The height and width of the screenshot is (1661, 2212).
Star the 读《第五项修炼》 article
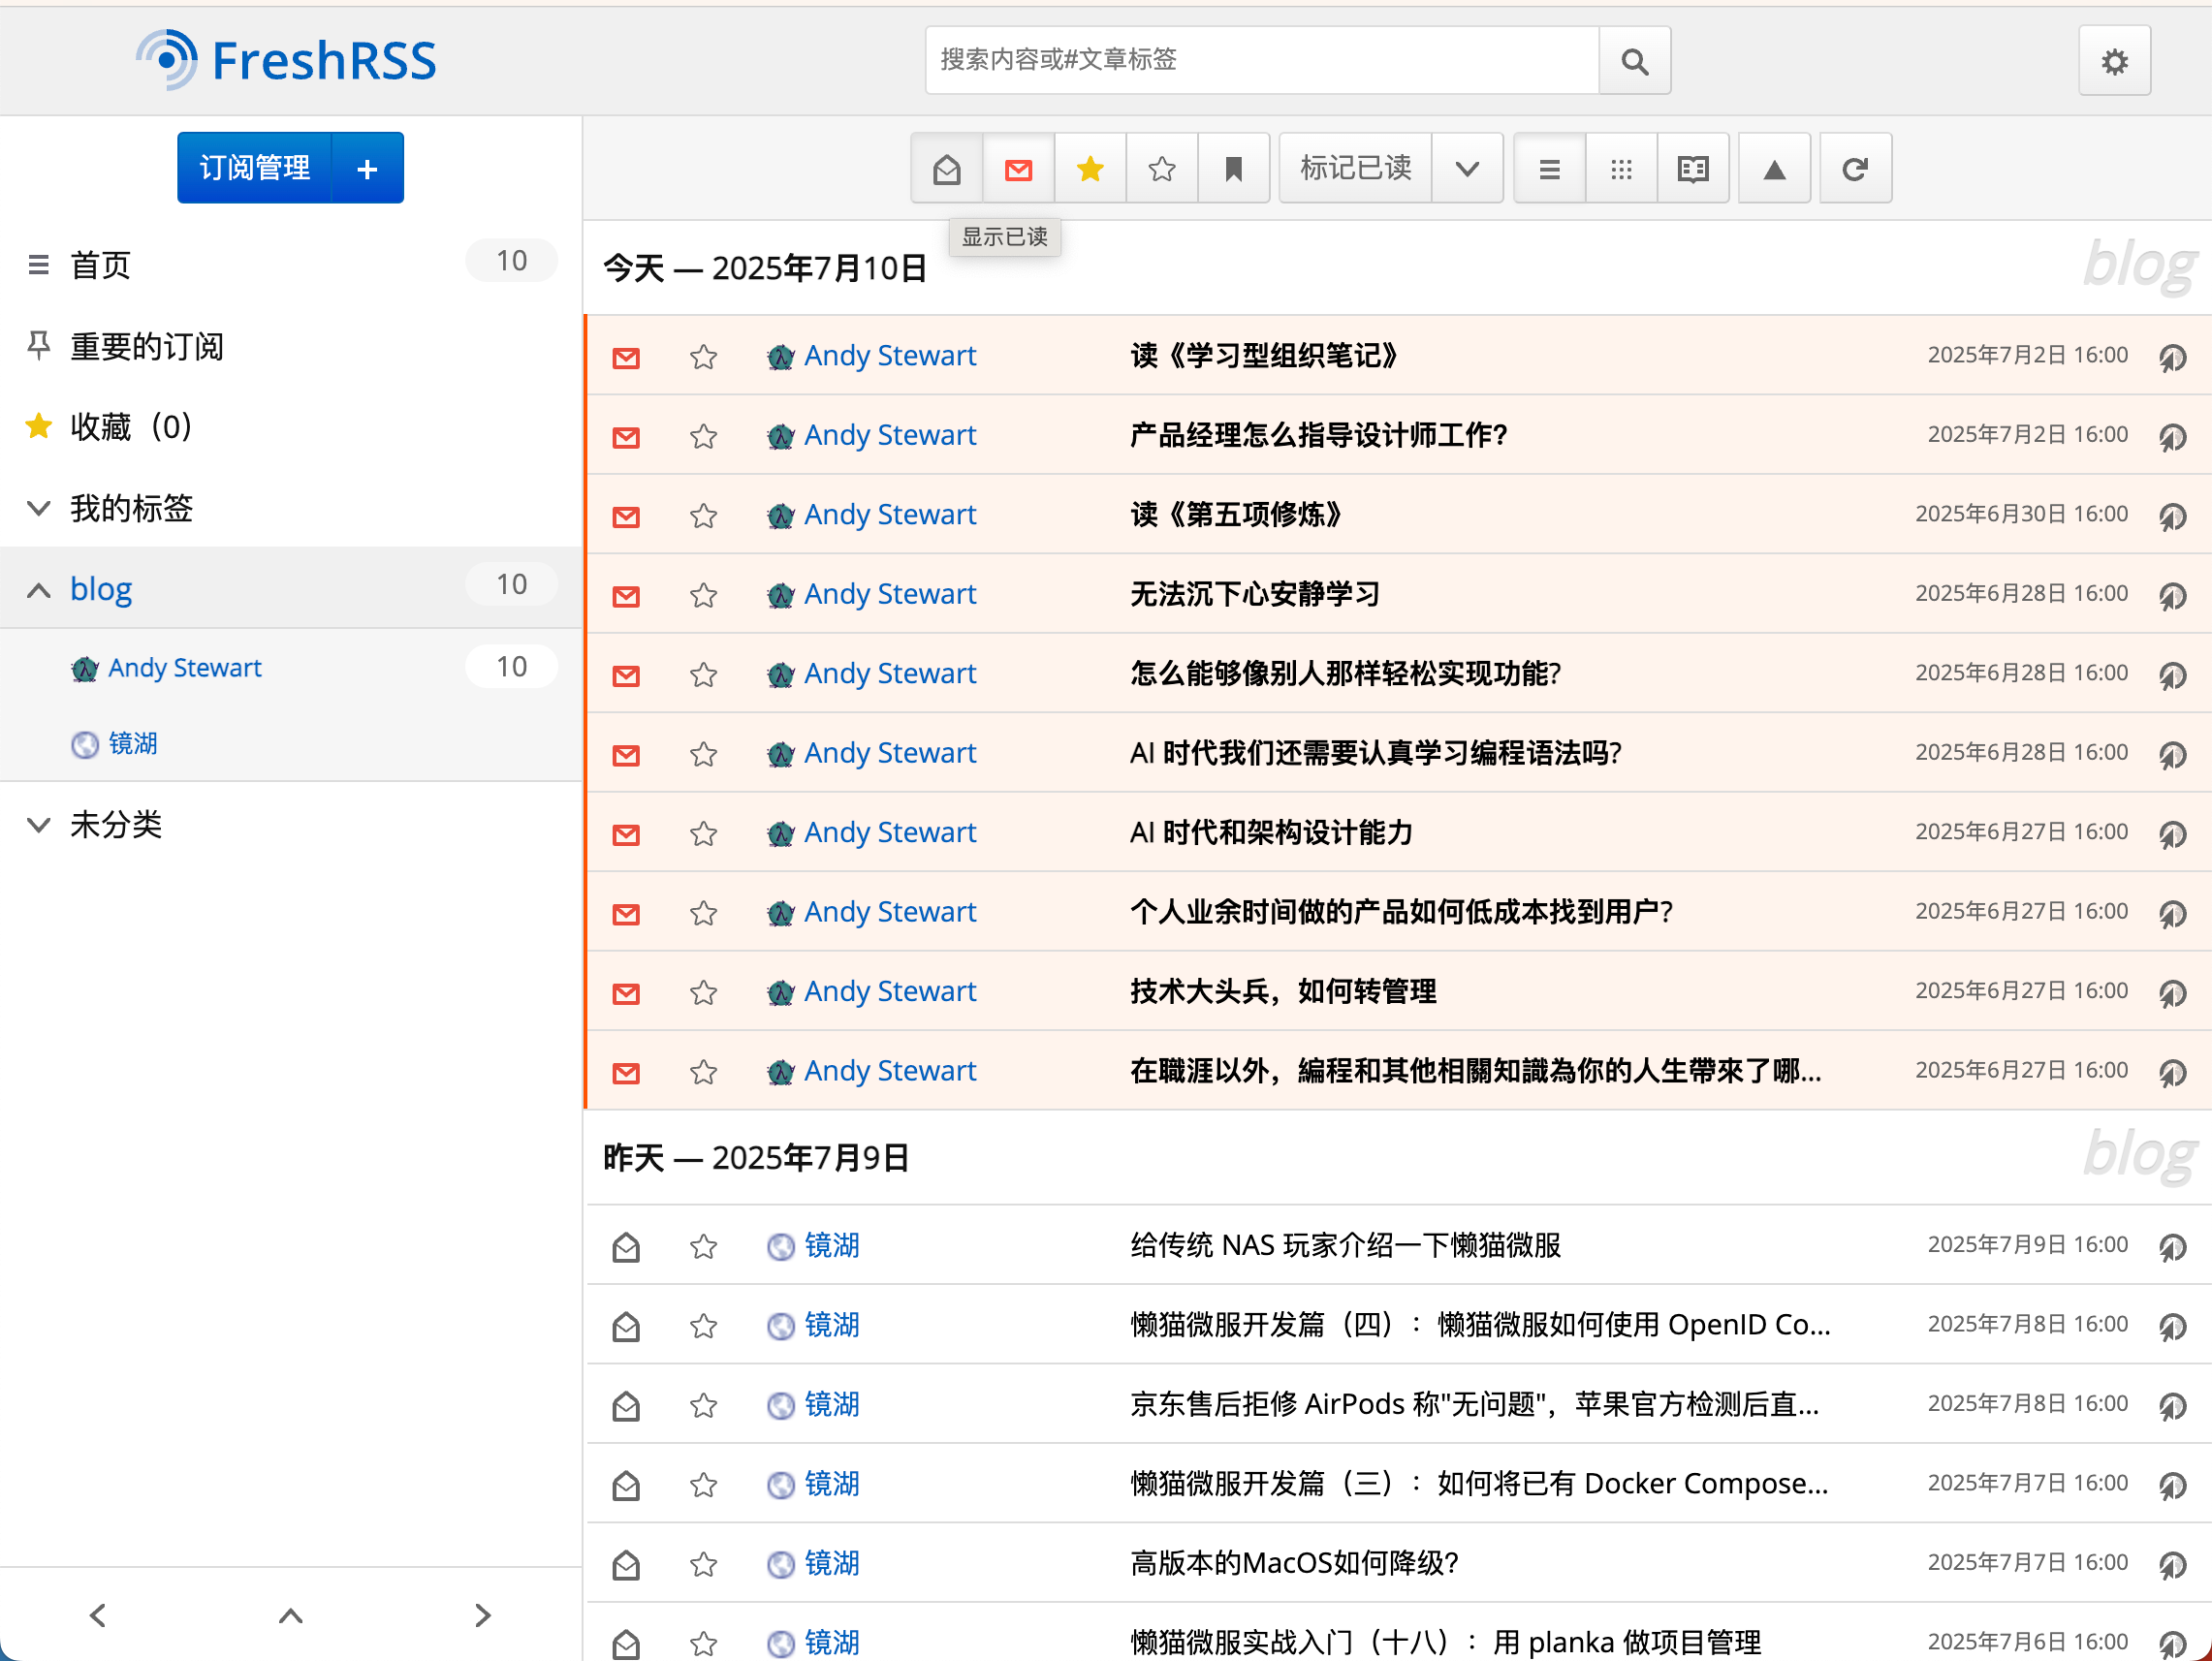point(703,516)
